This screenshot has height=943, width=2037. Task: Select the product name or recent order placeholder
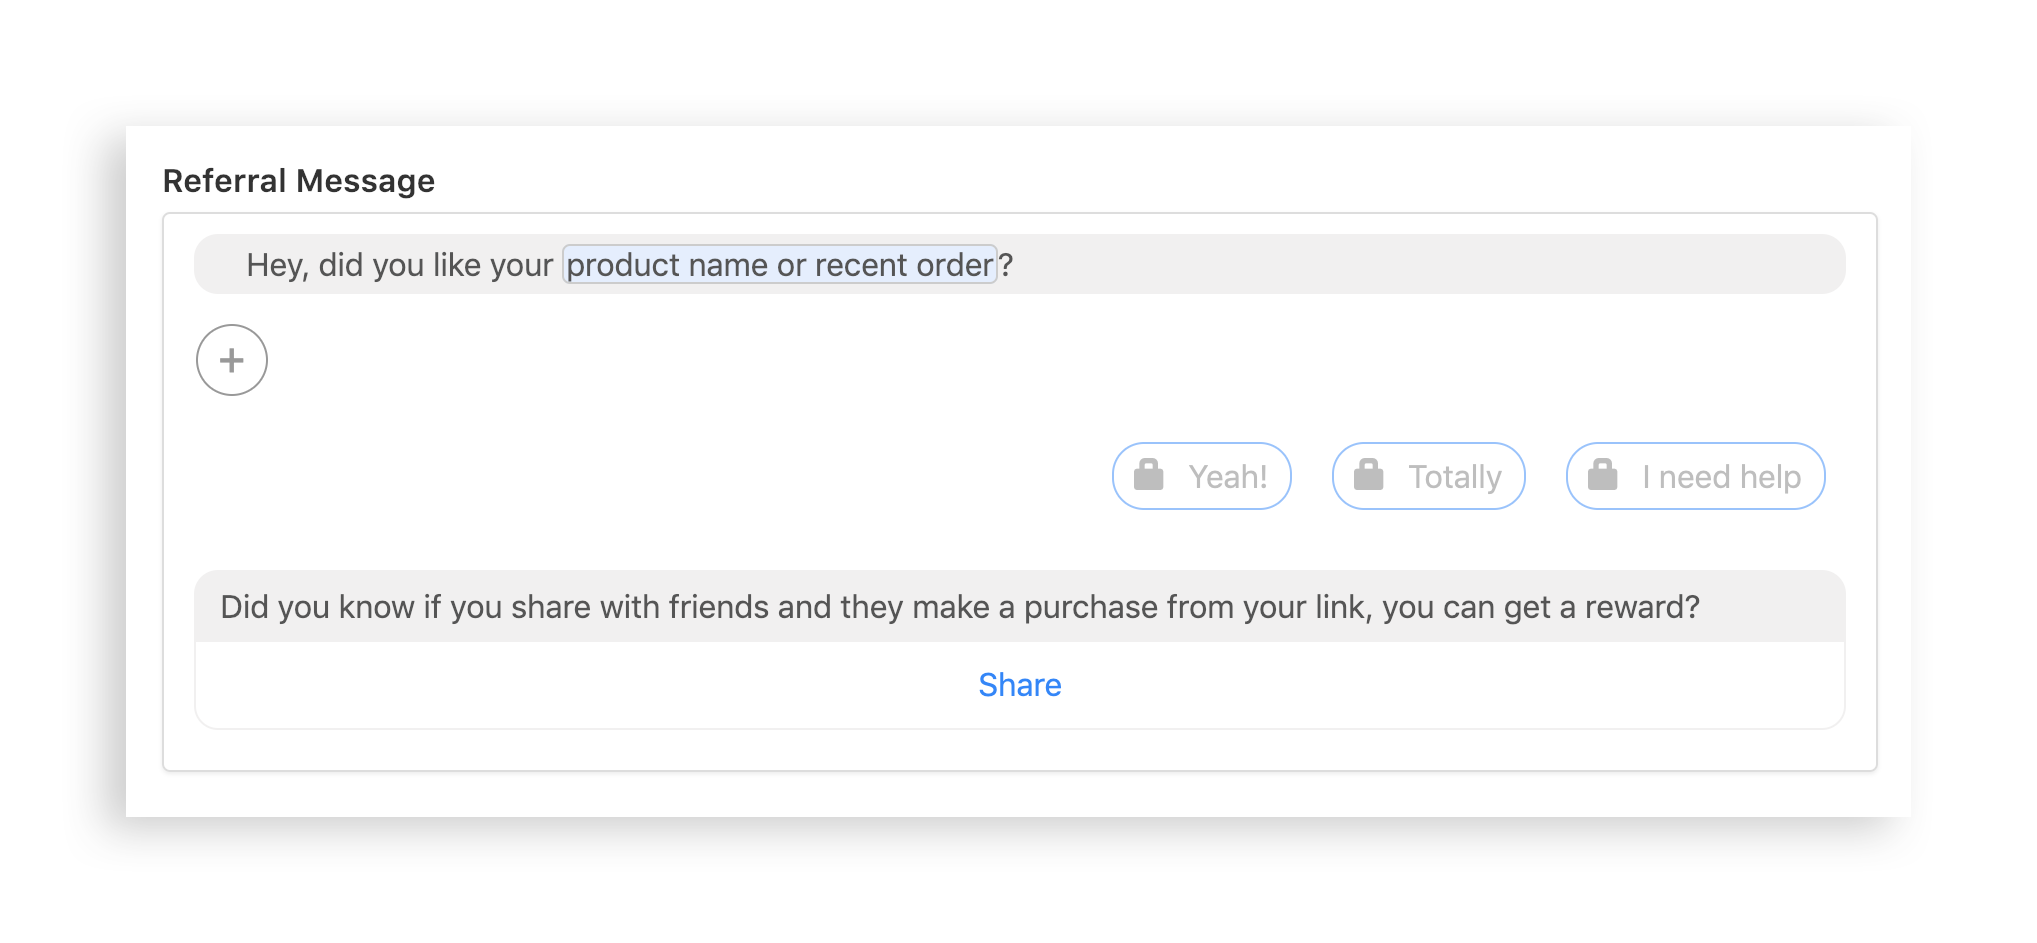pyautogui.click(x=780, y=264)
